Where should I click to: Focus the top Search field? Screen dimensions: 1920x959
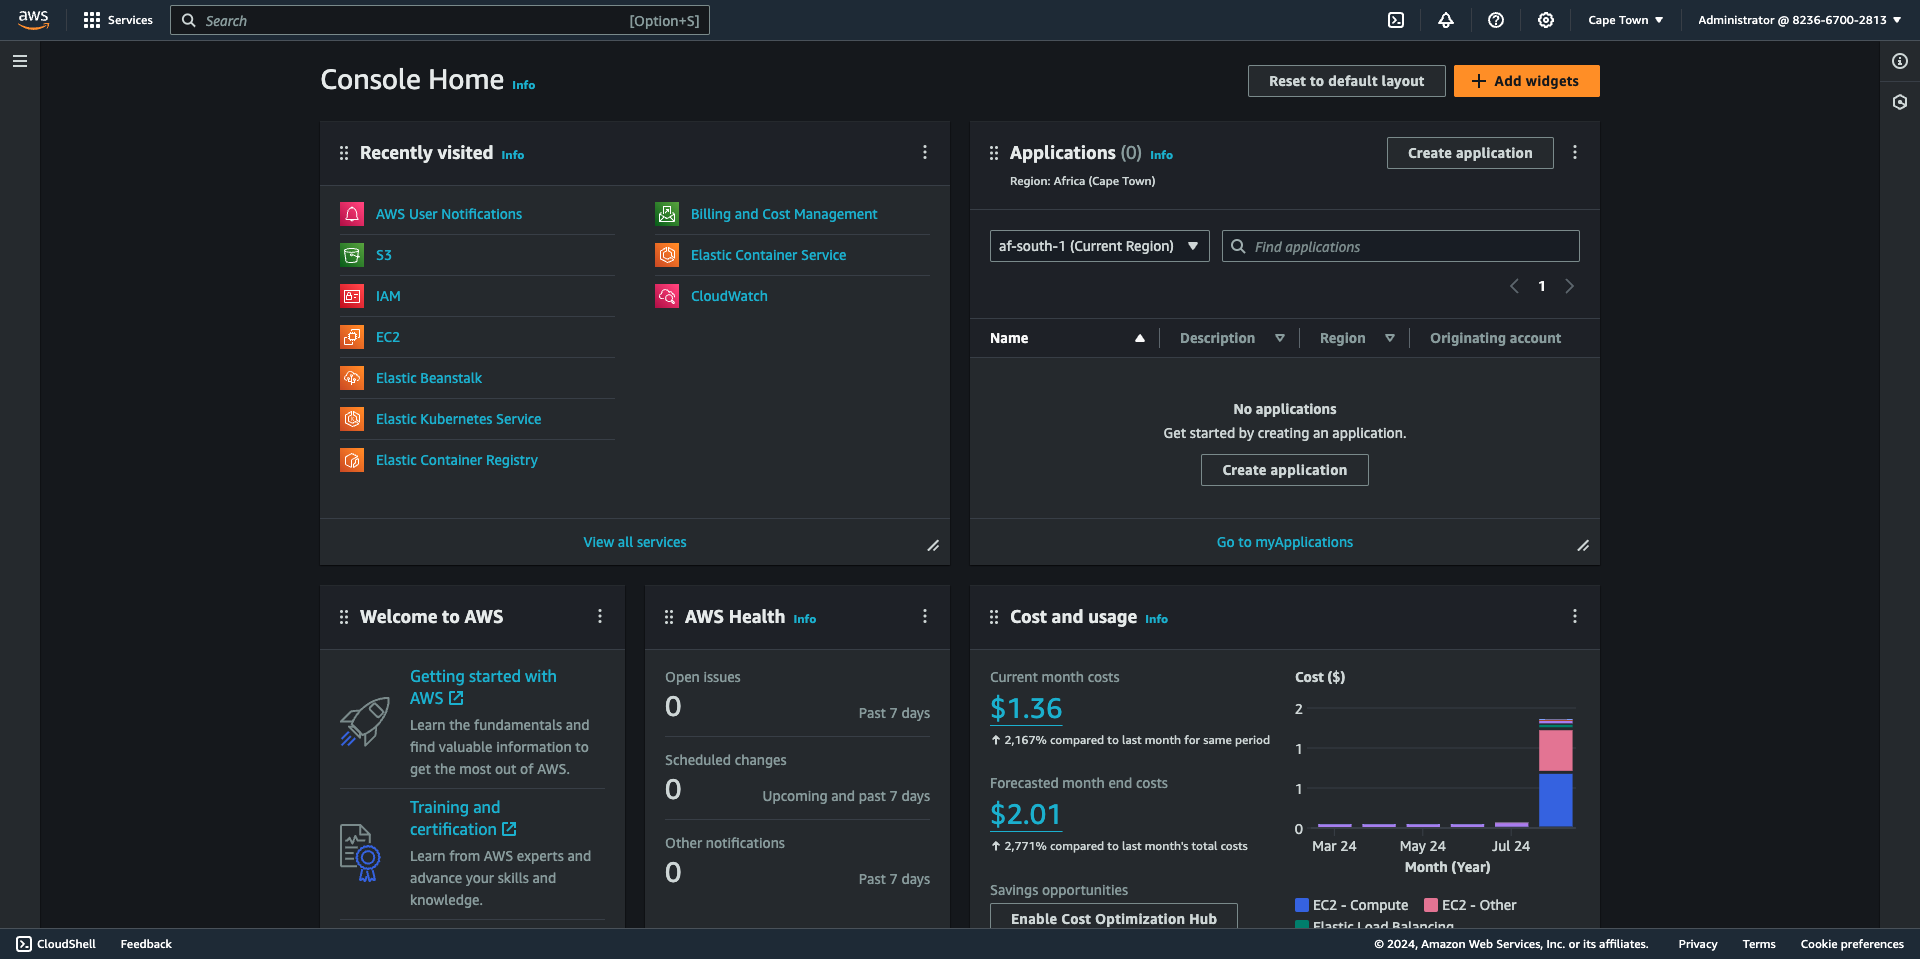click(440, 20)
